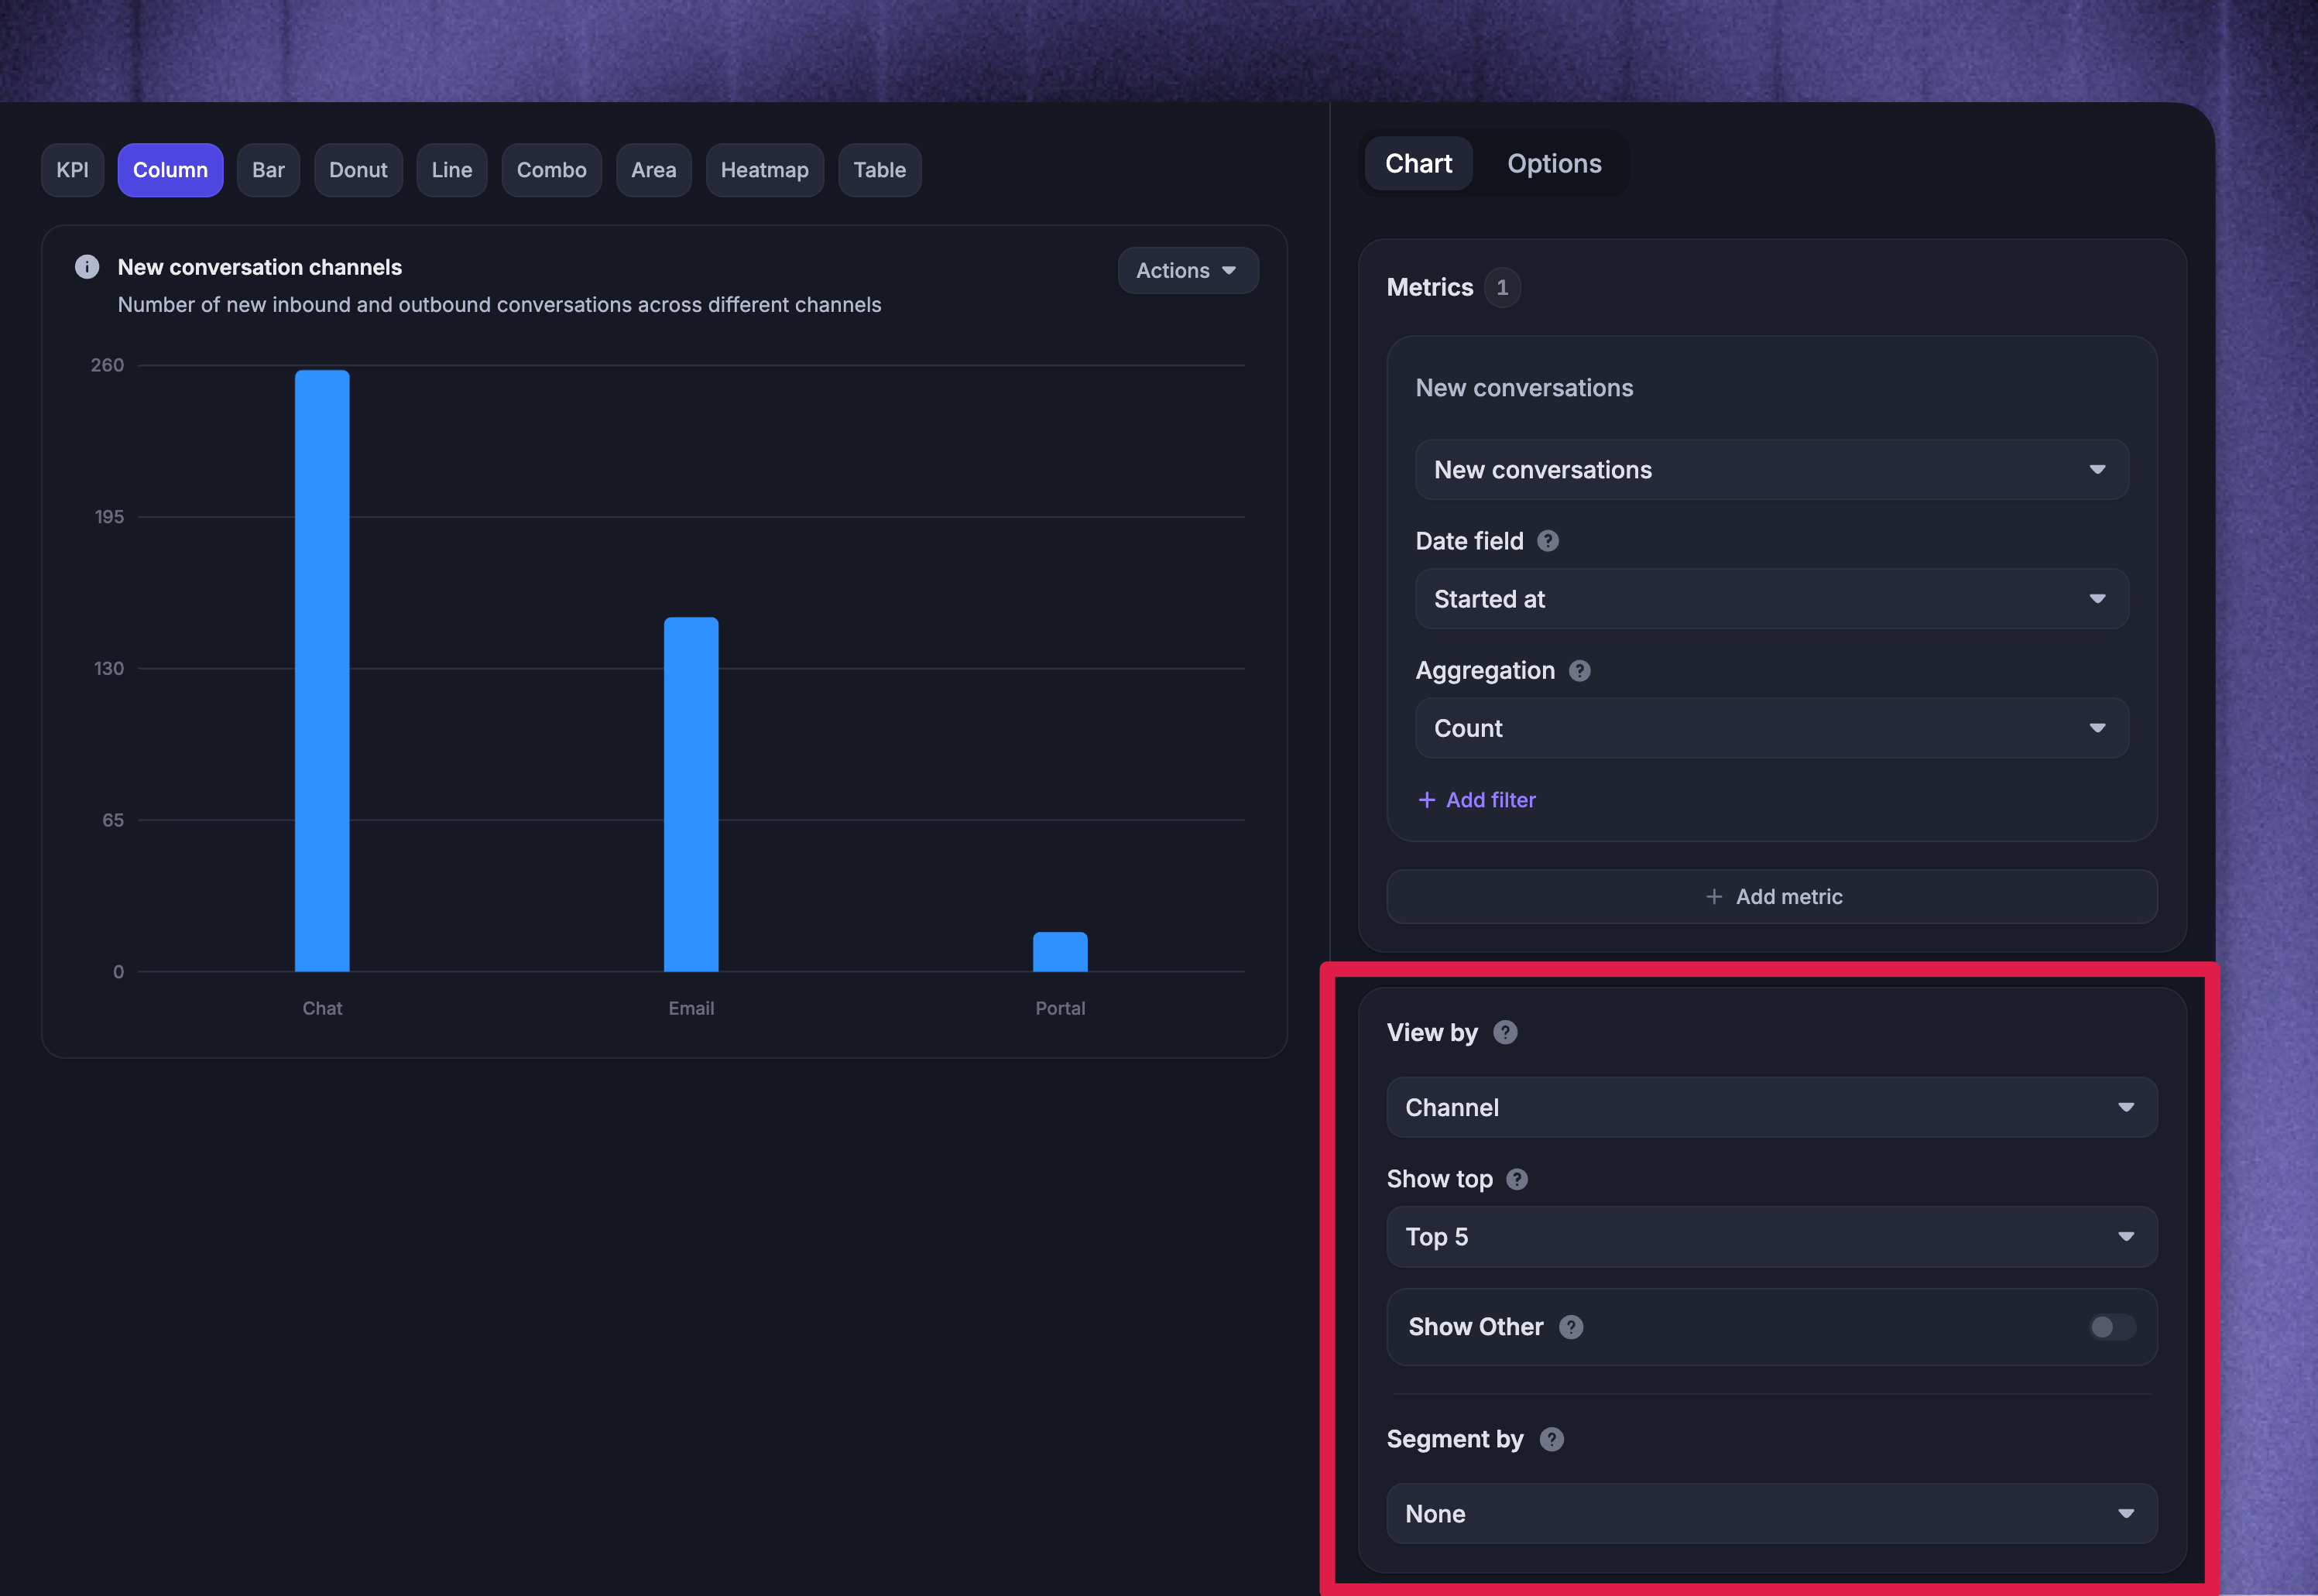Select the Heatmap chart type
This screenshot has height=1596, width=2318.
765,170
